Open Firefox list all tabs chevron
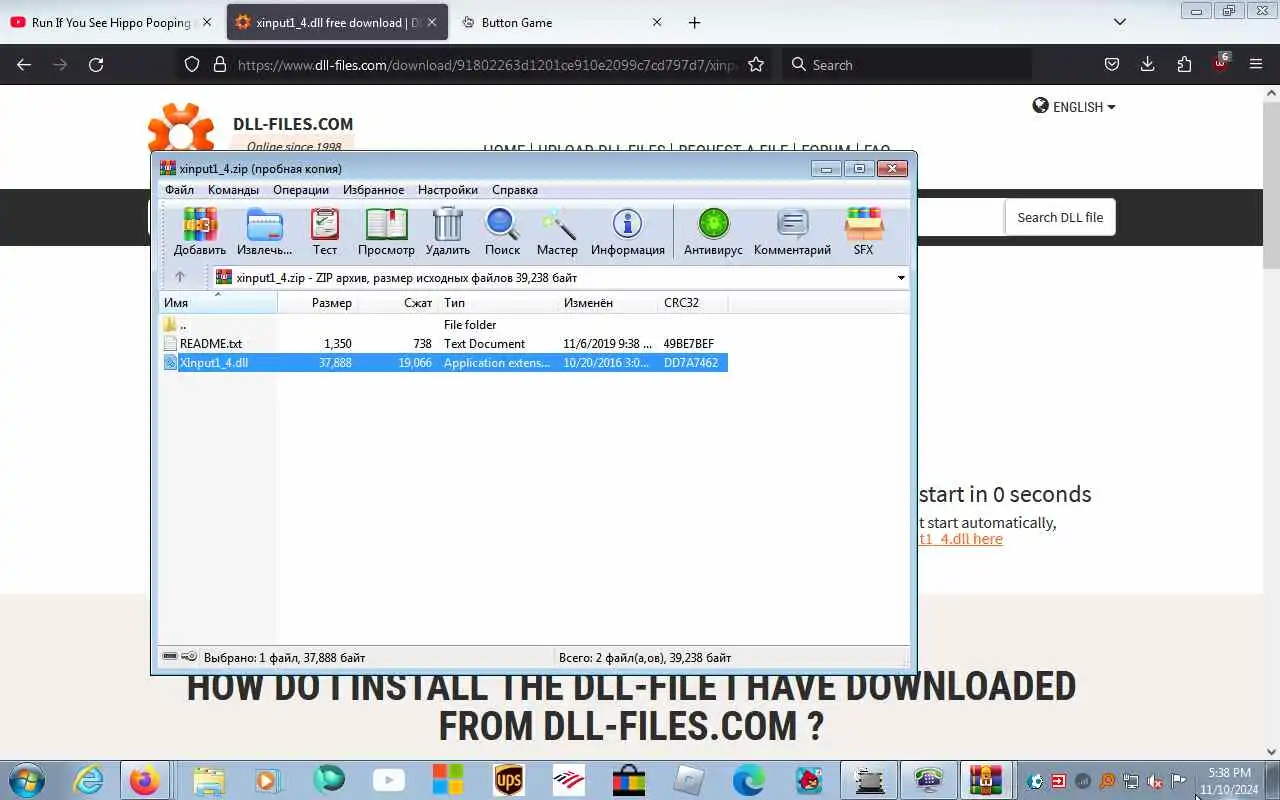 (x=1120, y=22)
